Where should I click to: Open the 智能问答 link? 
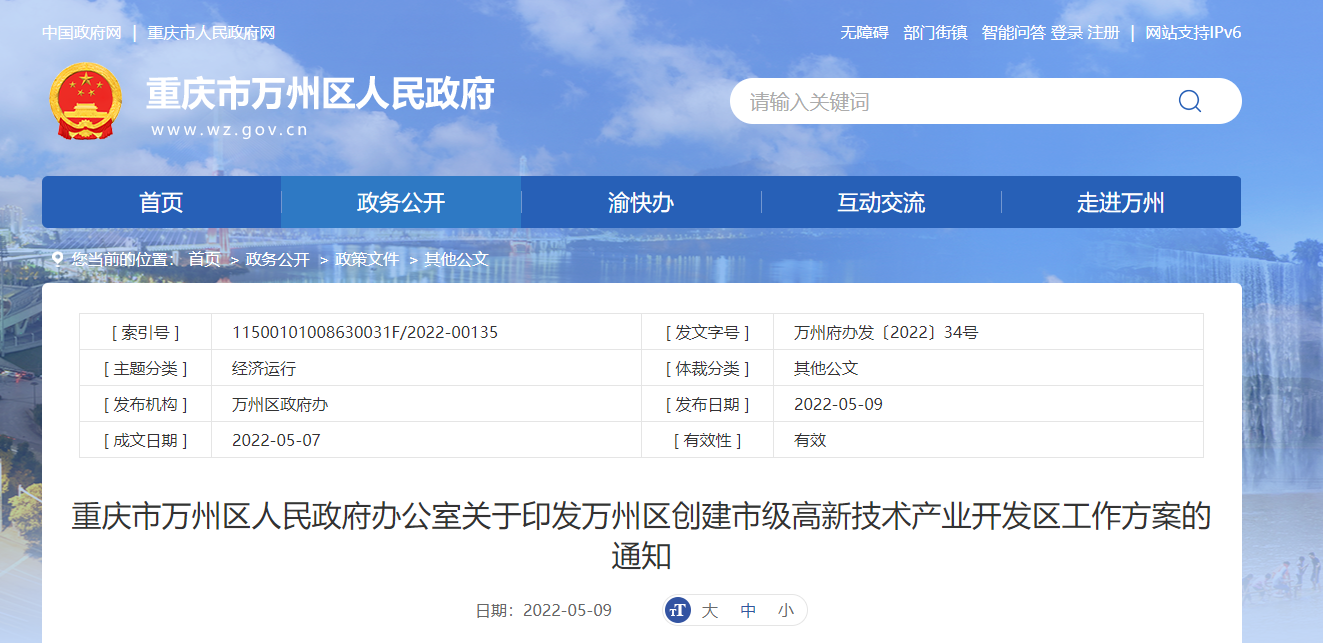1013,33
